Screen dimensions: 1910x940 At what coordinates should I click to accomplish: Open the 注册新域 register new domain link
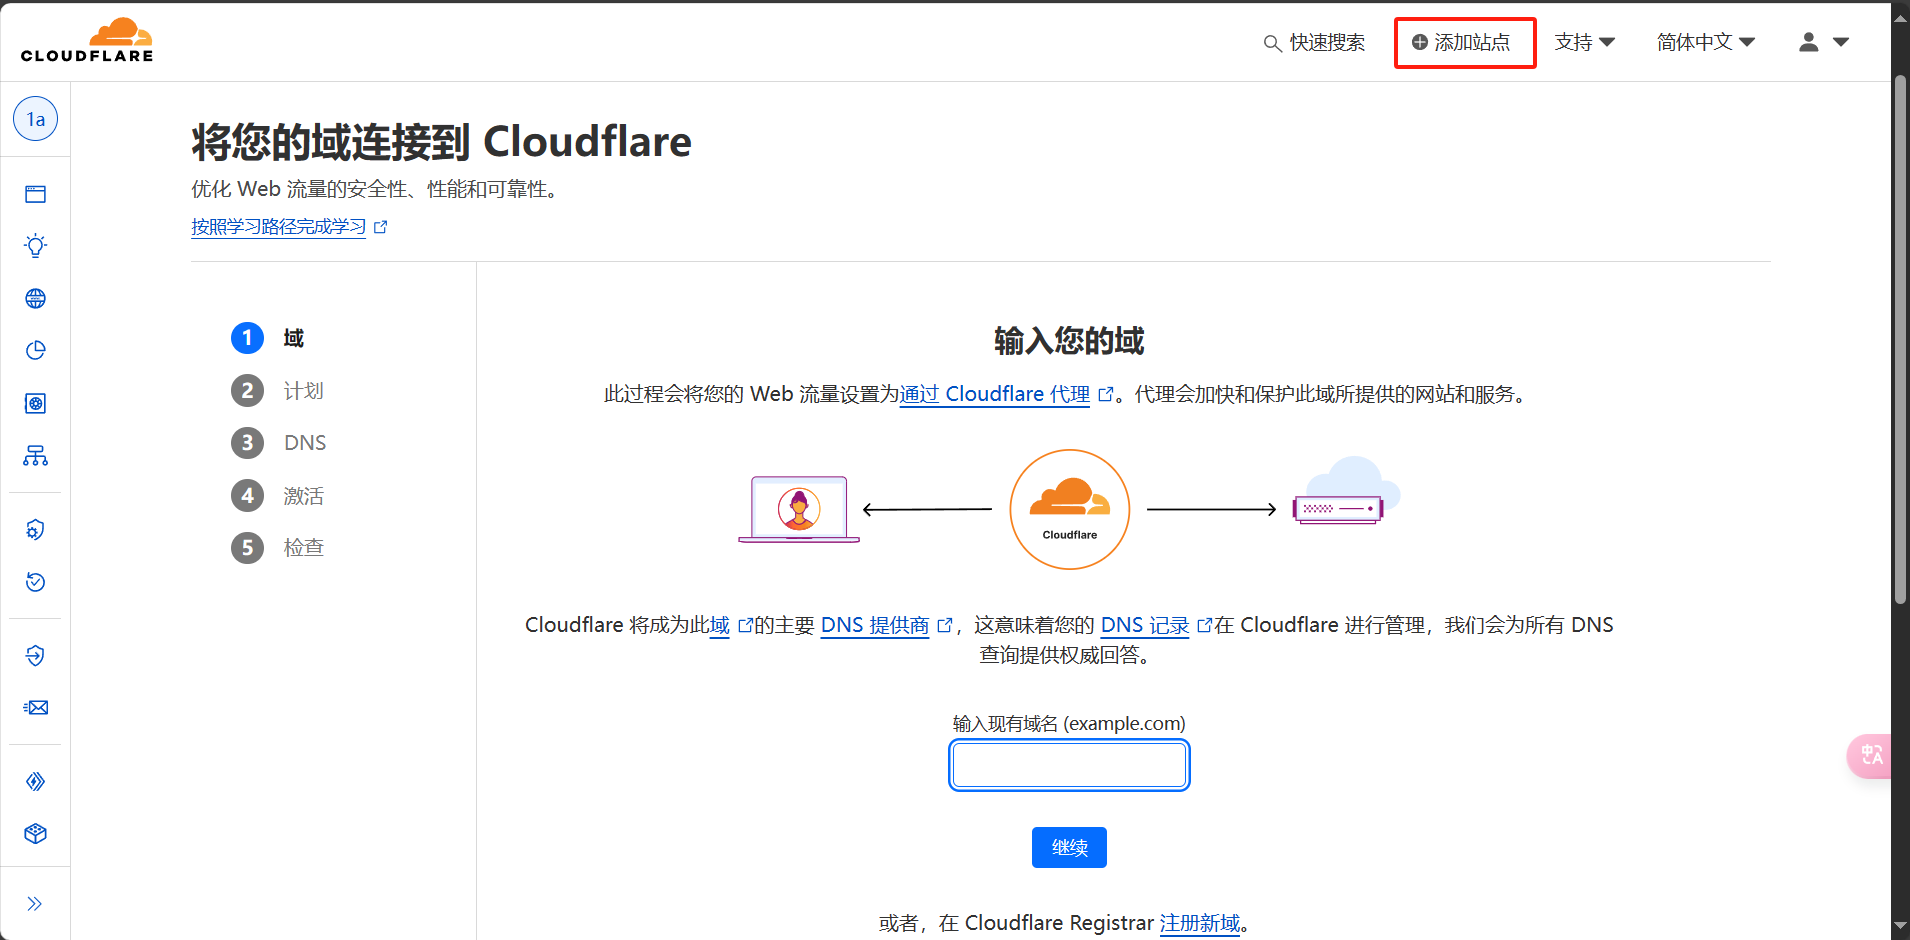pyautogui.click(x=1199, y=923)
